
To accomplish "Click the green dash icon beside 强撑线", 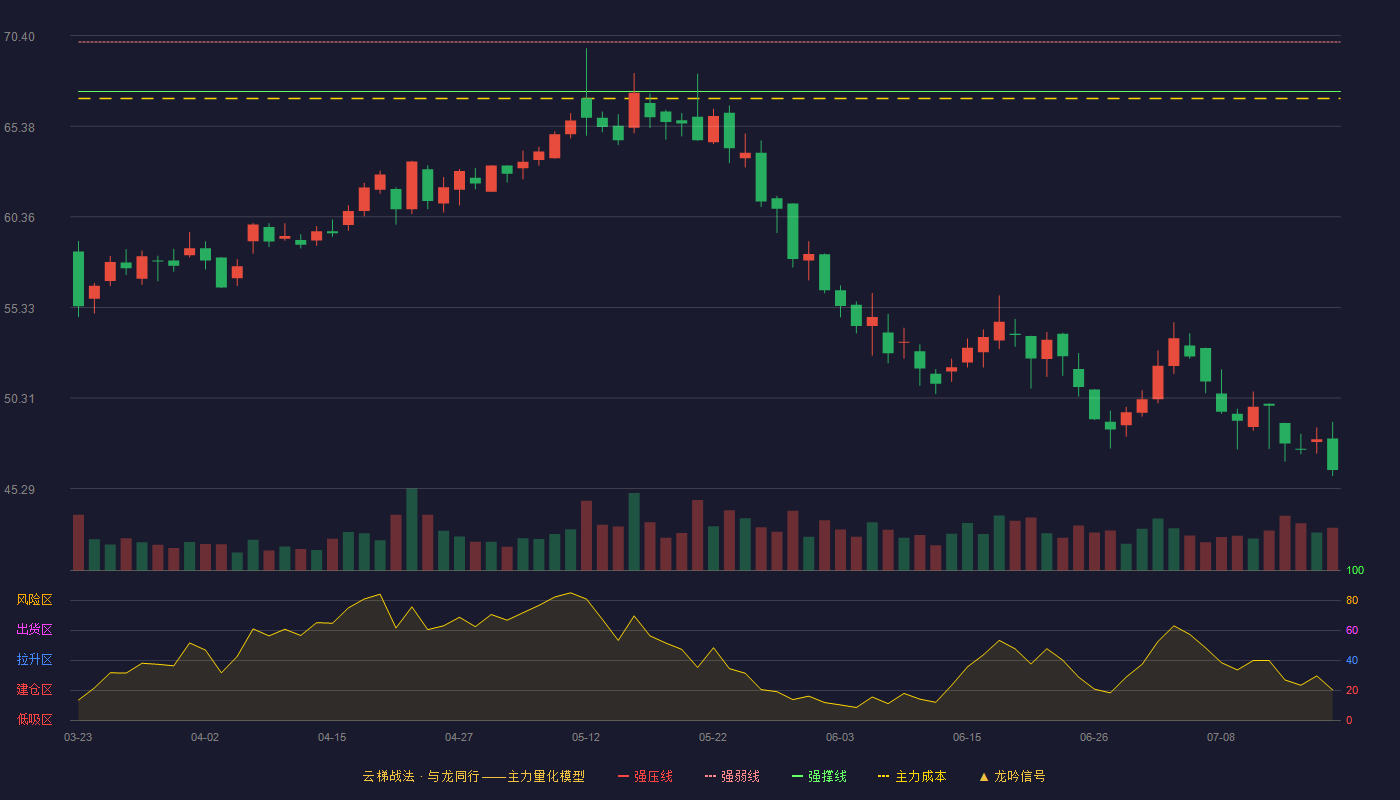I will (798, 777).
